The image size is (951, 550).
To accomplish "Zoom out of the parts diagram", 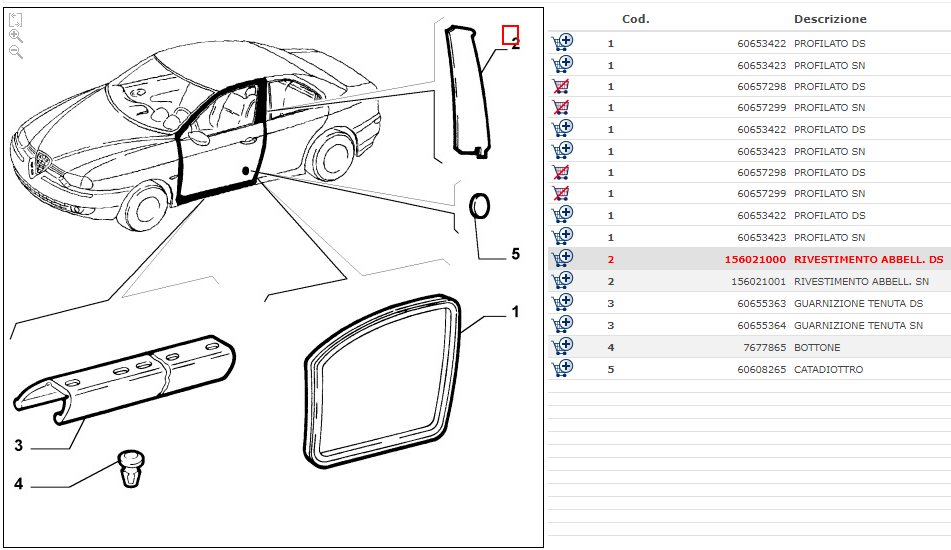I will click(16, 51).
